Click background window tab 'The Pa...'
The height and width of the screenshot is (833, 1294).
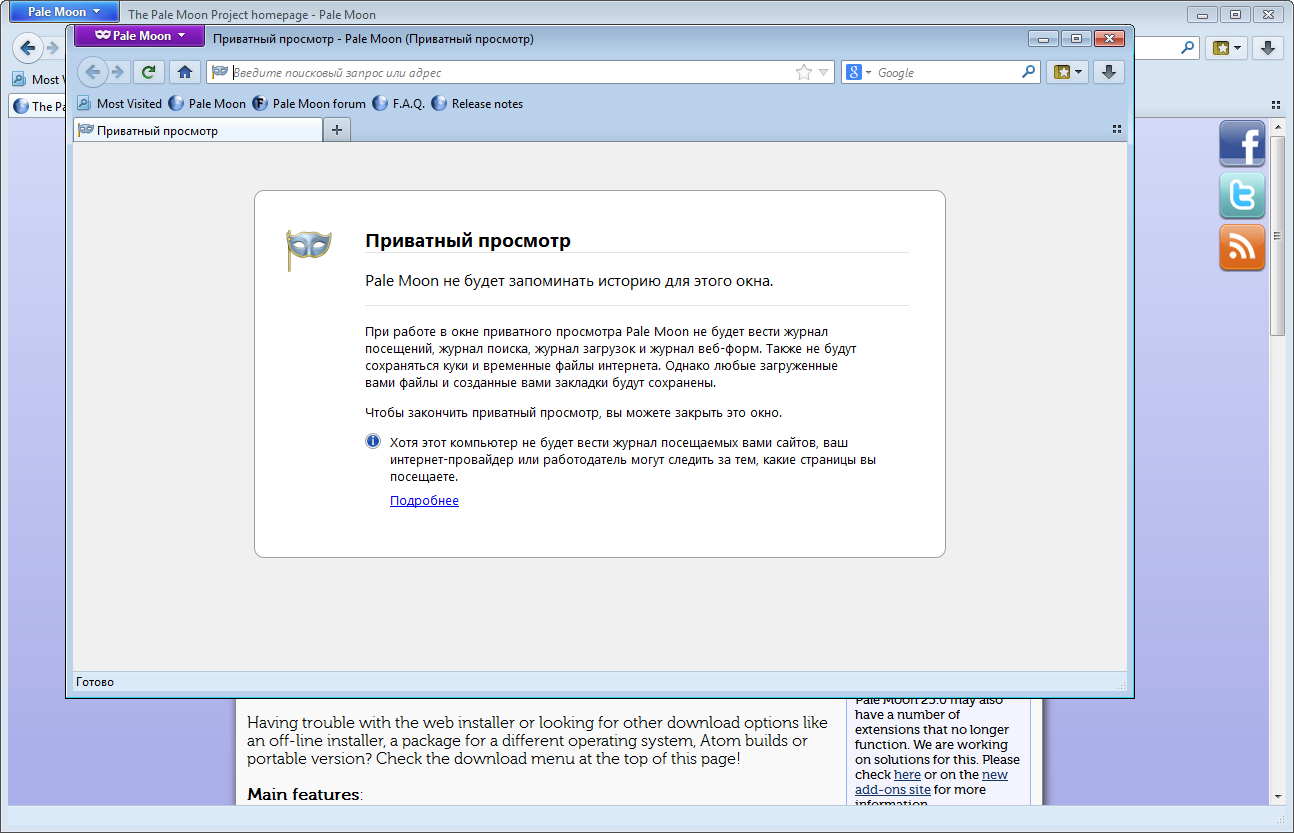[38, 106]
